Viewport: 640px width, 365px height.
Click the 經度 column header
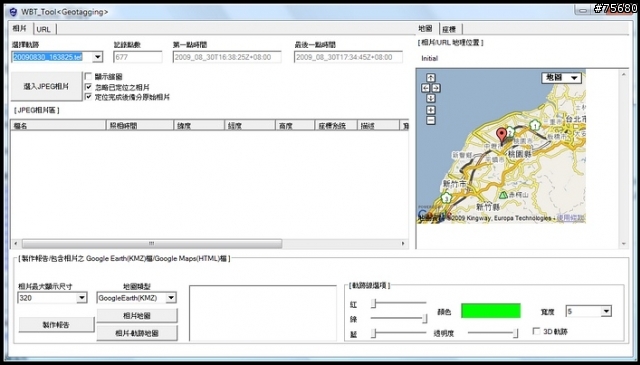[250, 125]
